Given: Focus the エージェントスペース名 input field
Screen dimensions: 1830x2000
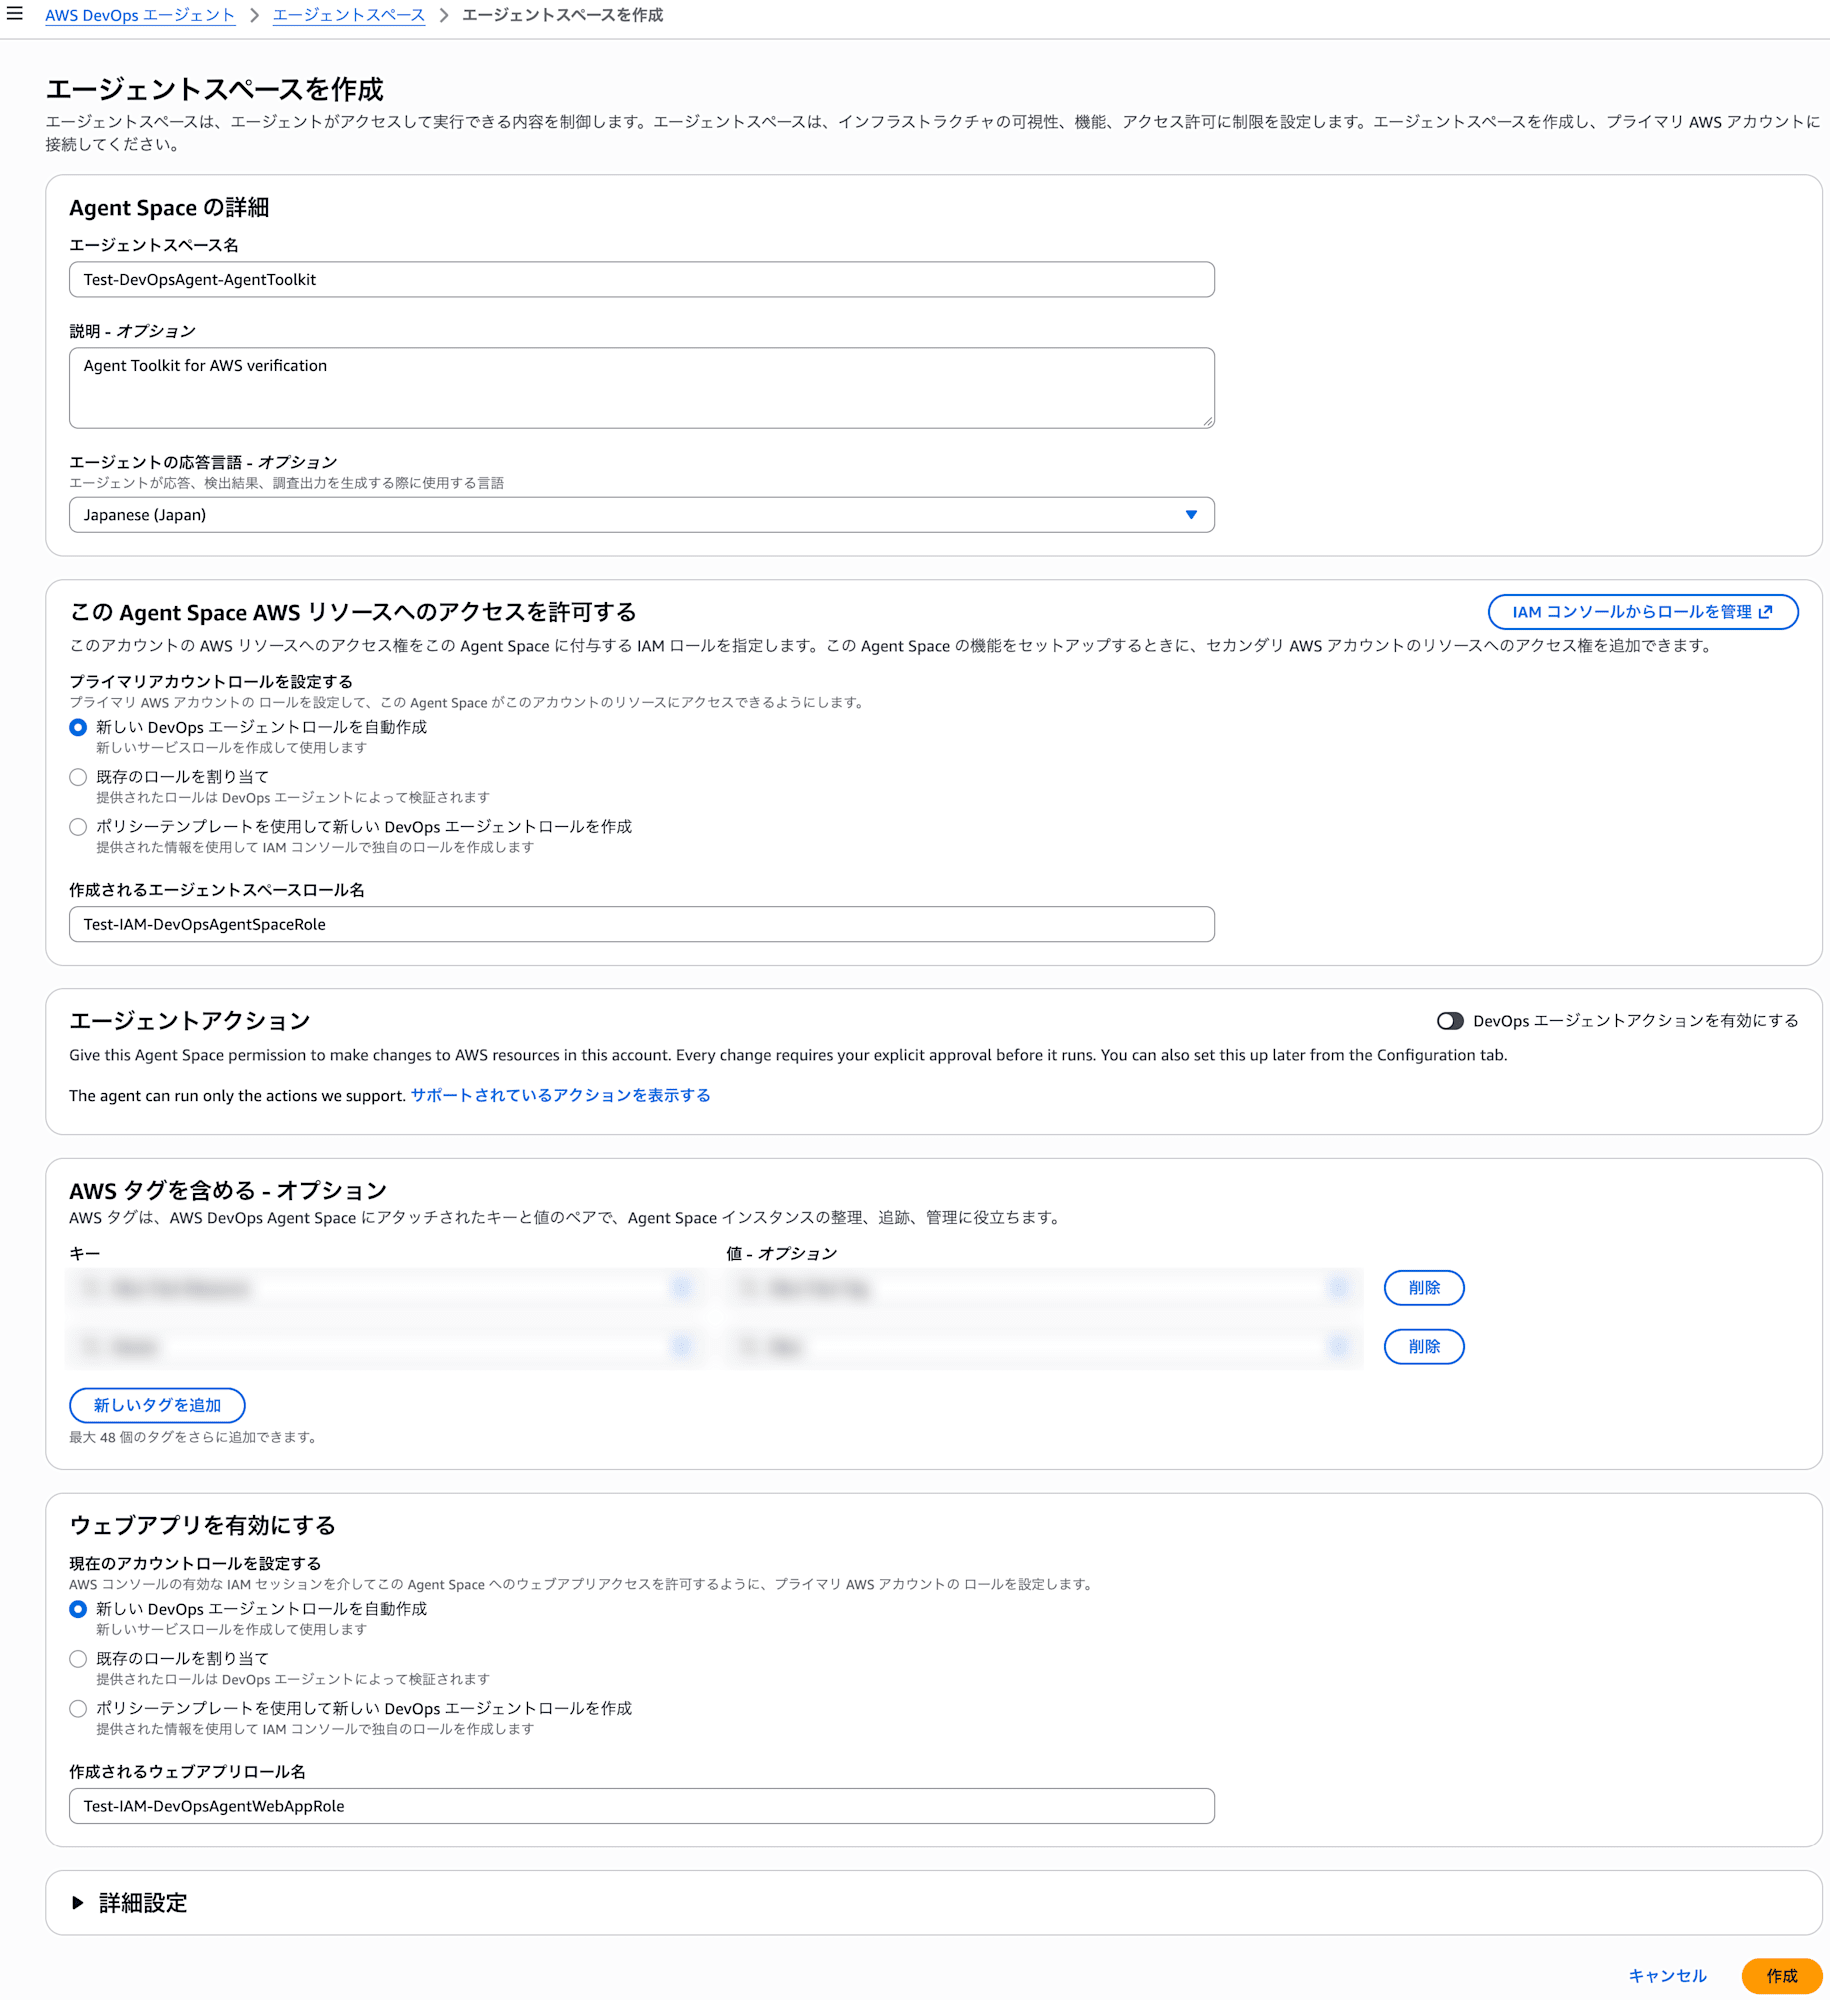Looking at the screenshot, I should [x=642, y=280].
